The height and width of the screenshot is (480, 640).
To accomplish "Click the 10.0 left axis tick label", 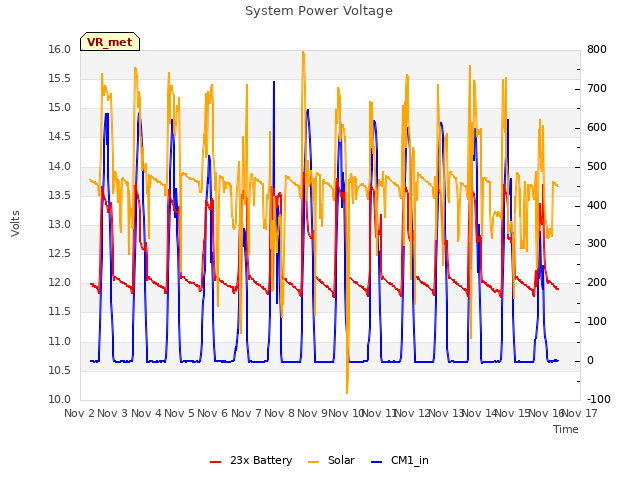I will click(60, 399).
